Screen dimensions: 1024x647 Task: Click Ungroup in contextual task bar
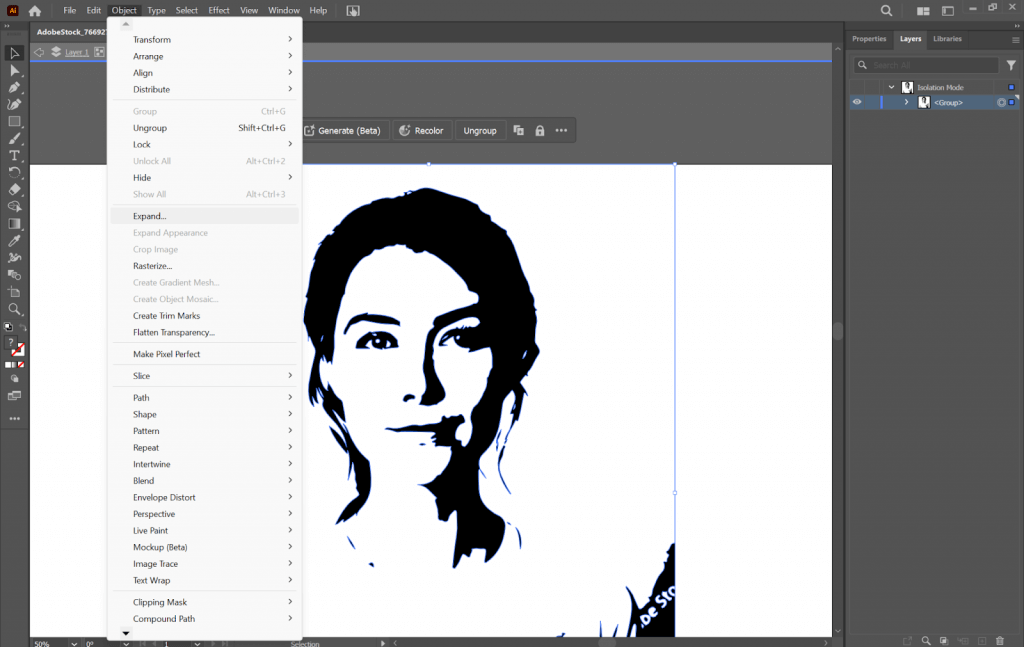tap(480, 131)
